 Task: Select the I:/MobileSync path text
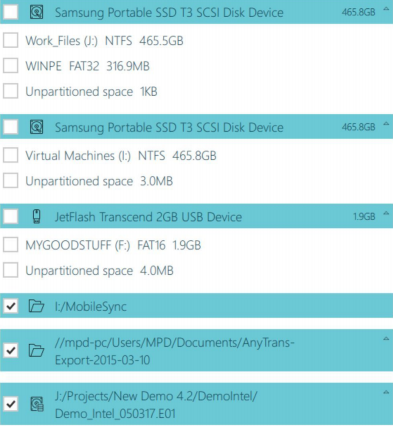(91, 306)
